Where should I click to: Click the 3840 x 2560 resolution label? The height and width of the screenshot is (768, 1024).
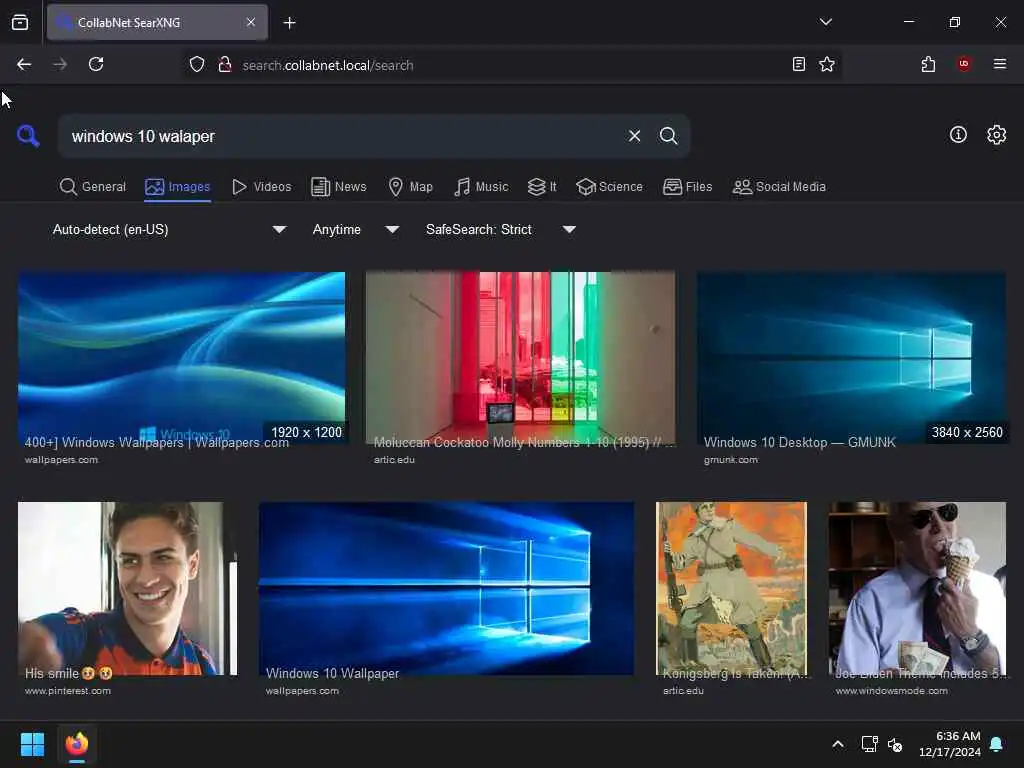pyautogui.click(x=967, y=432)
